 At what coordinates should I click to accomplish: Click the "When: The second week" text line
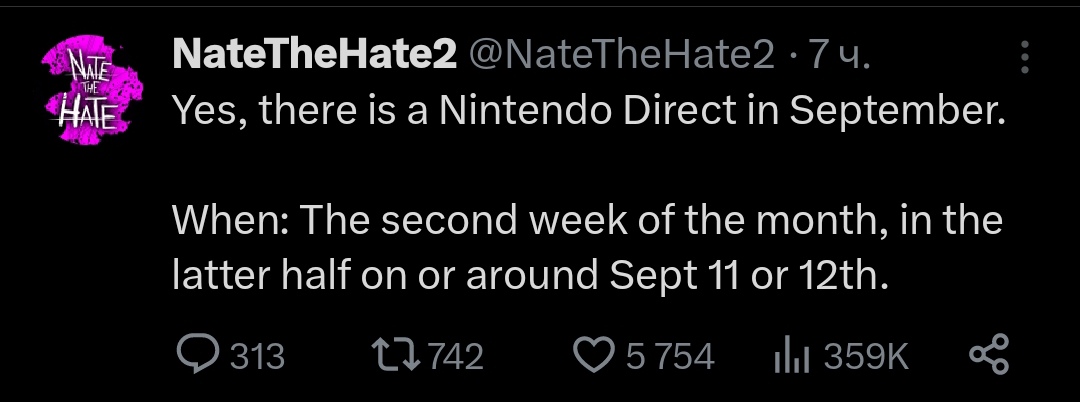pos(588,221)
